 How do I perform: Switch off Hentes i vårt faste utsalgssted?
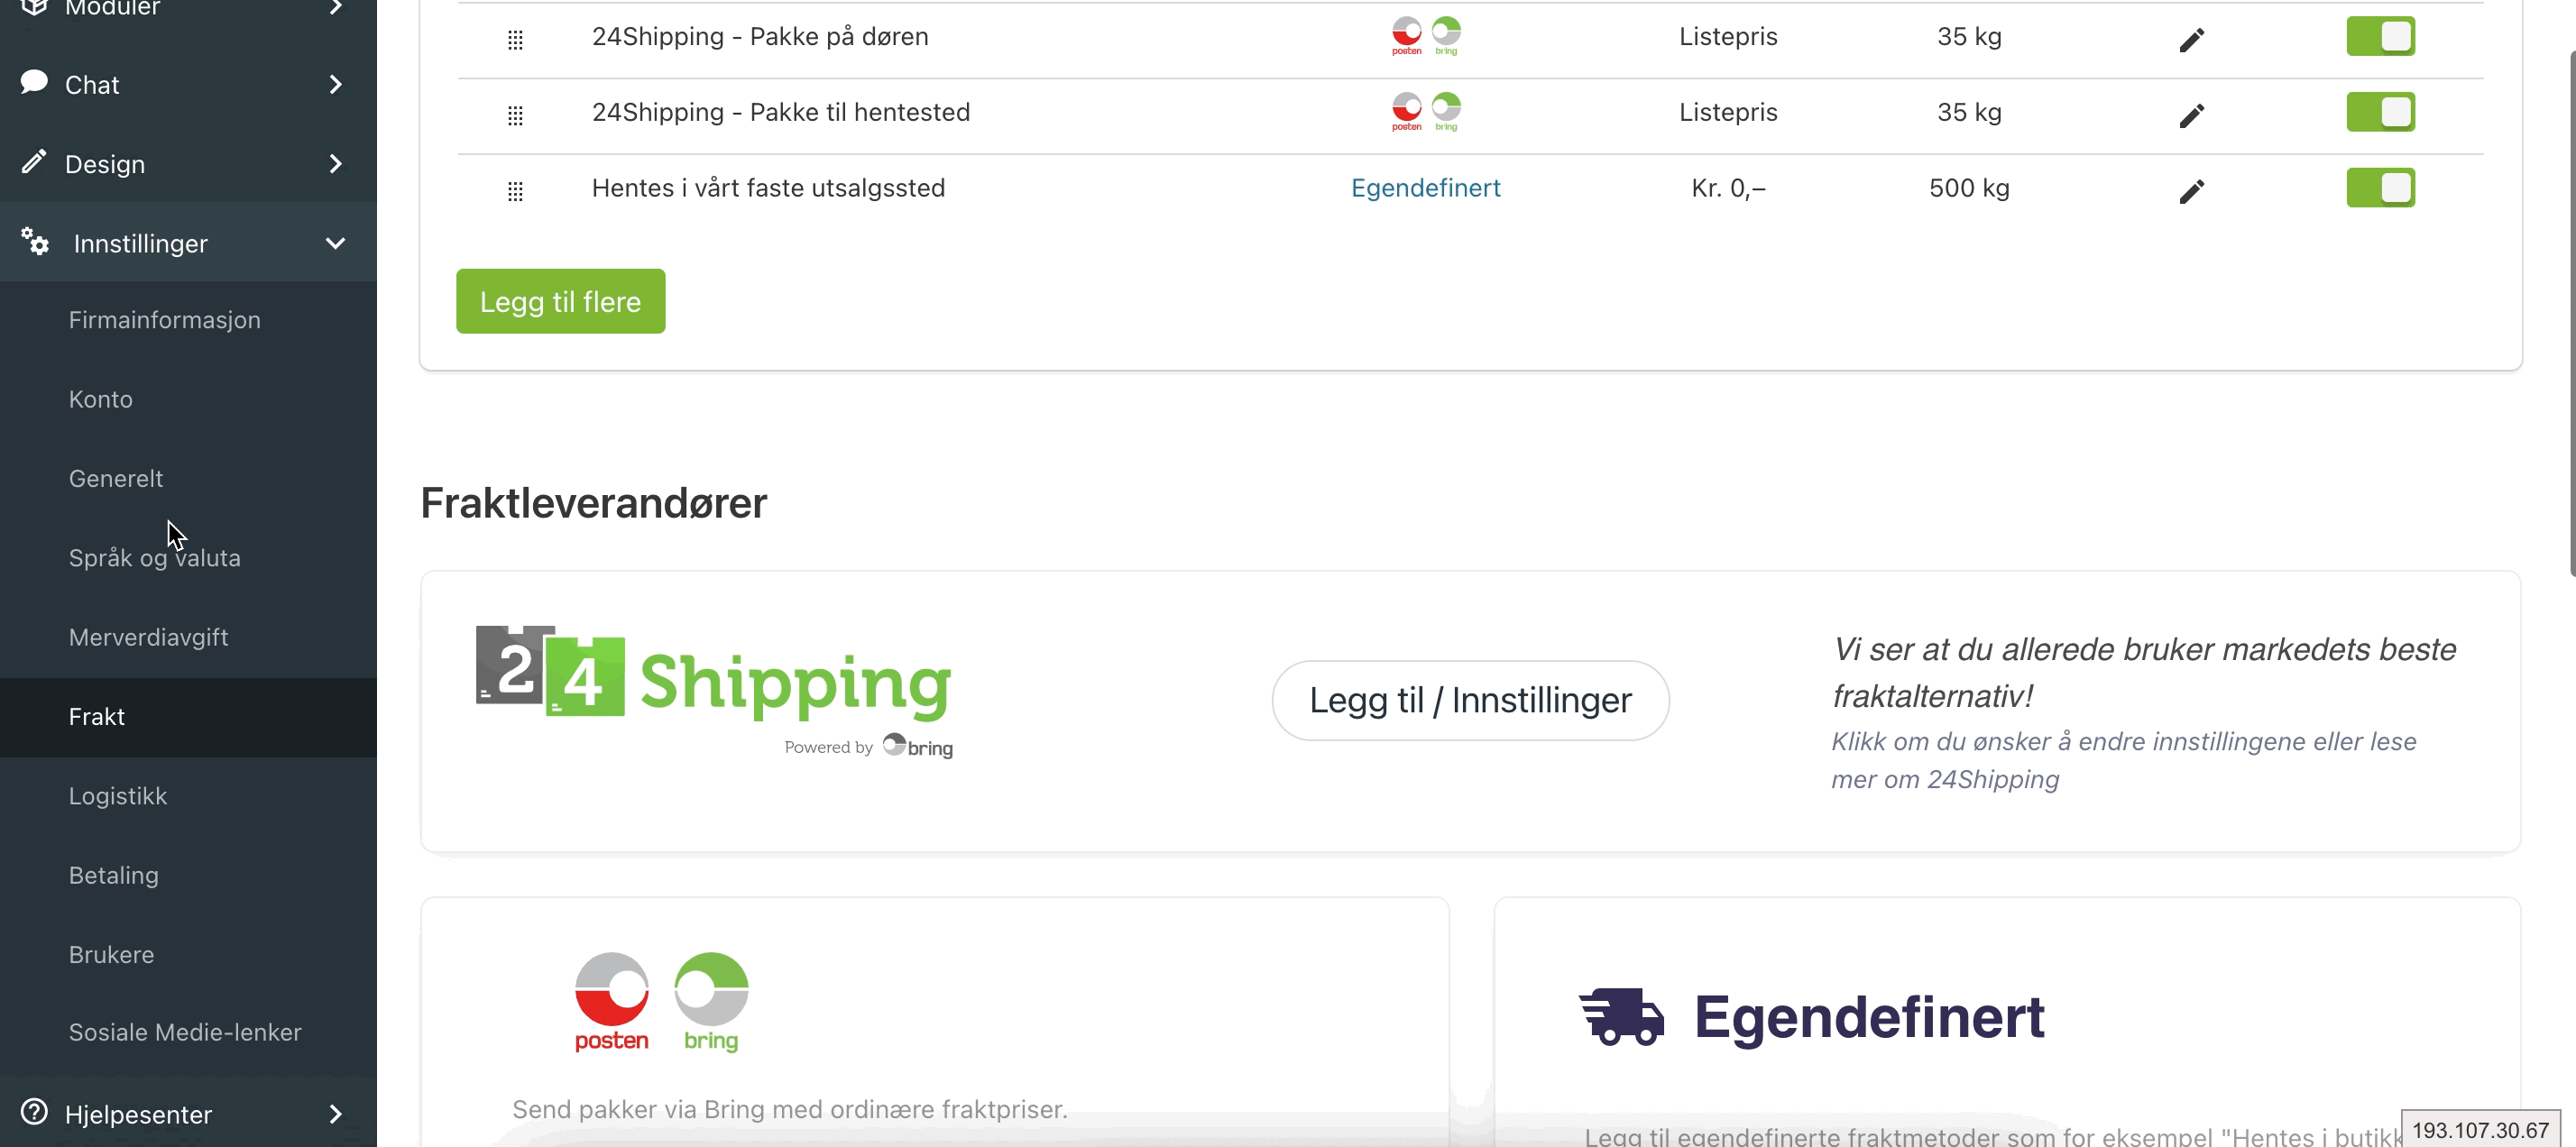pyautogui.click(x=2380, y=188)
